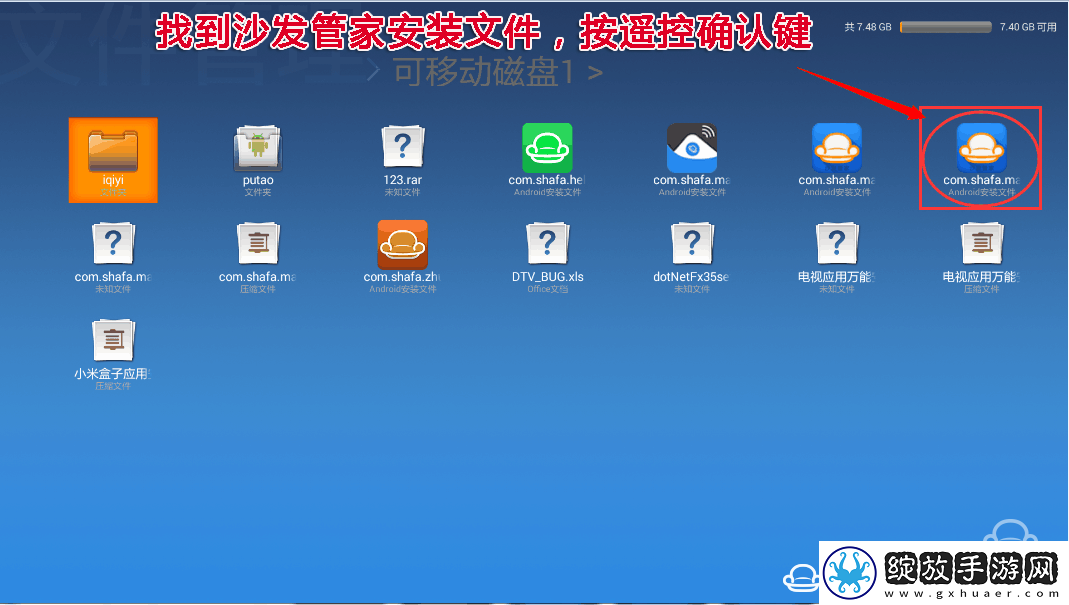1069x605 pixels.
Task: Click the 7.40 GB 可用 free space label
Action: click(x=1028, y=27)
